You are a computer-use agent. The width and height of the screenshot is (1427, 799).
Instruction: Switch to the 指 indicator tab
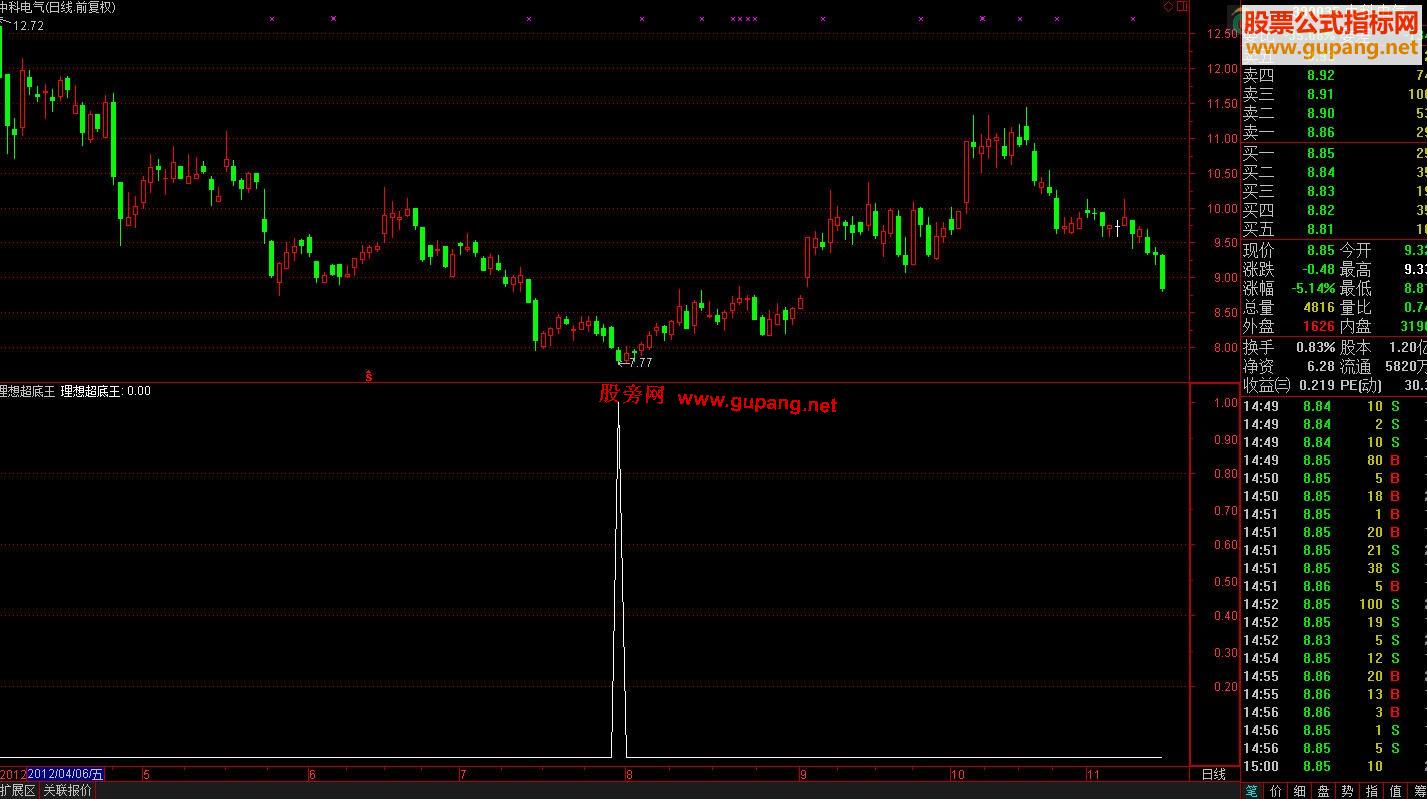(1372, 791)
